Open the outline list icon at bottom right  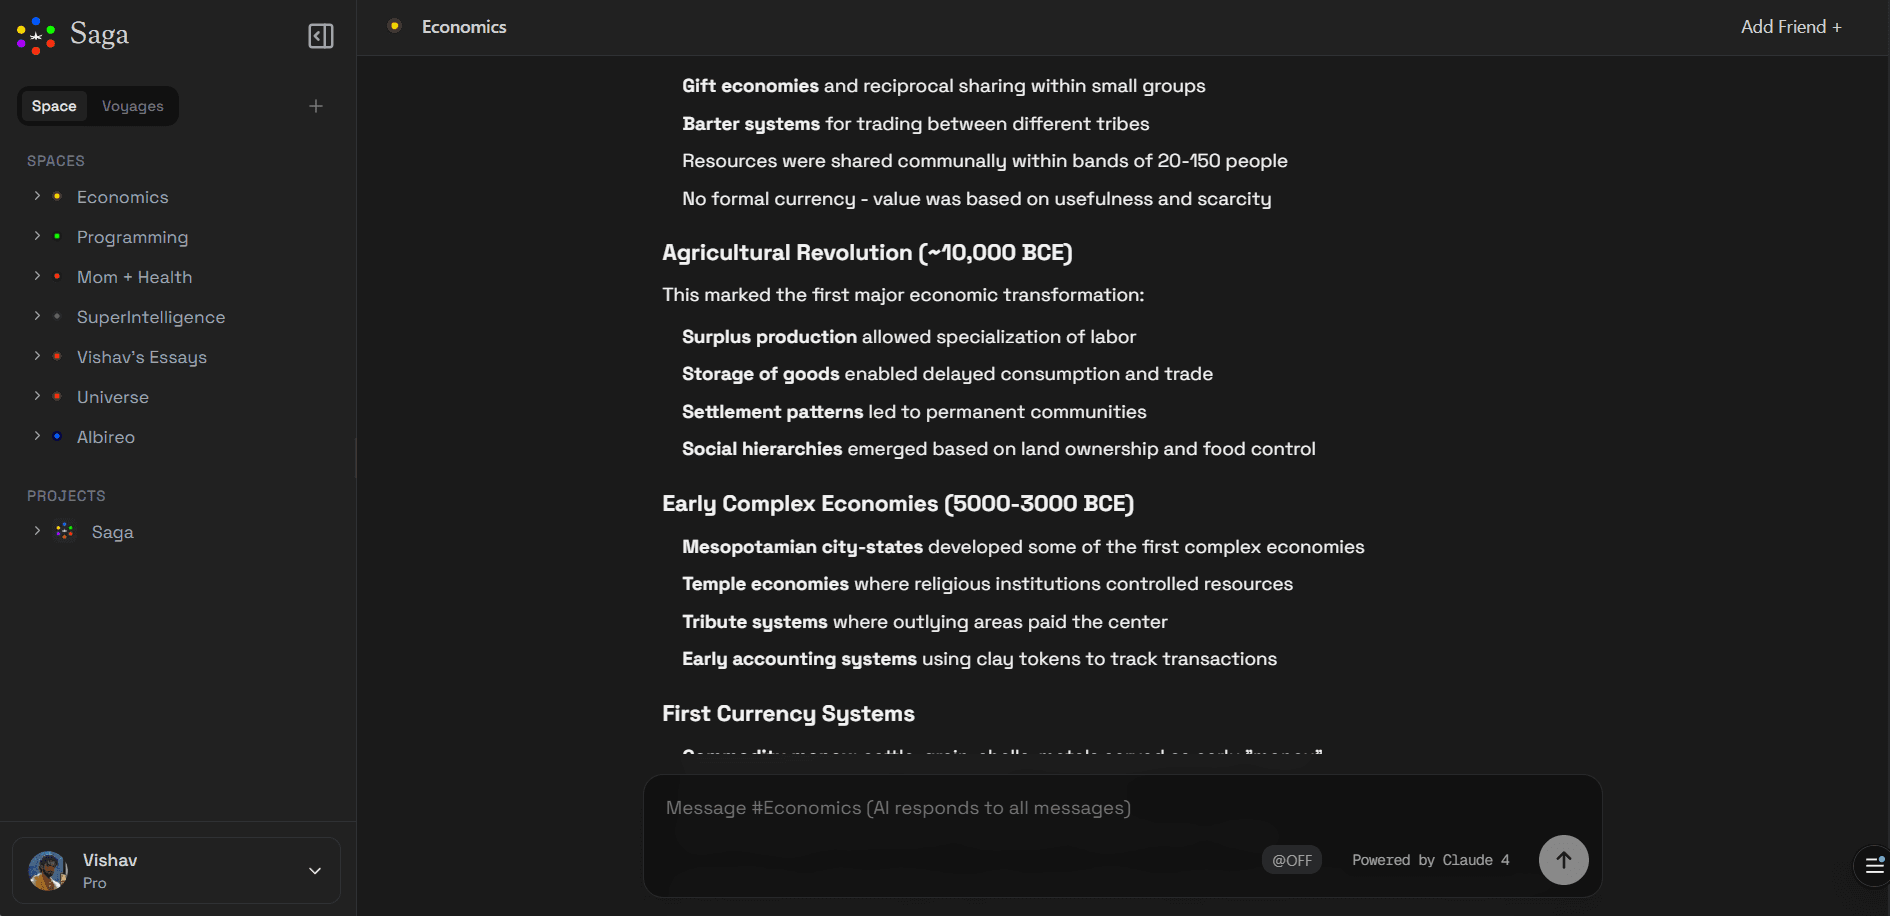1875,866
